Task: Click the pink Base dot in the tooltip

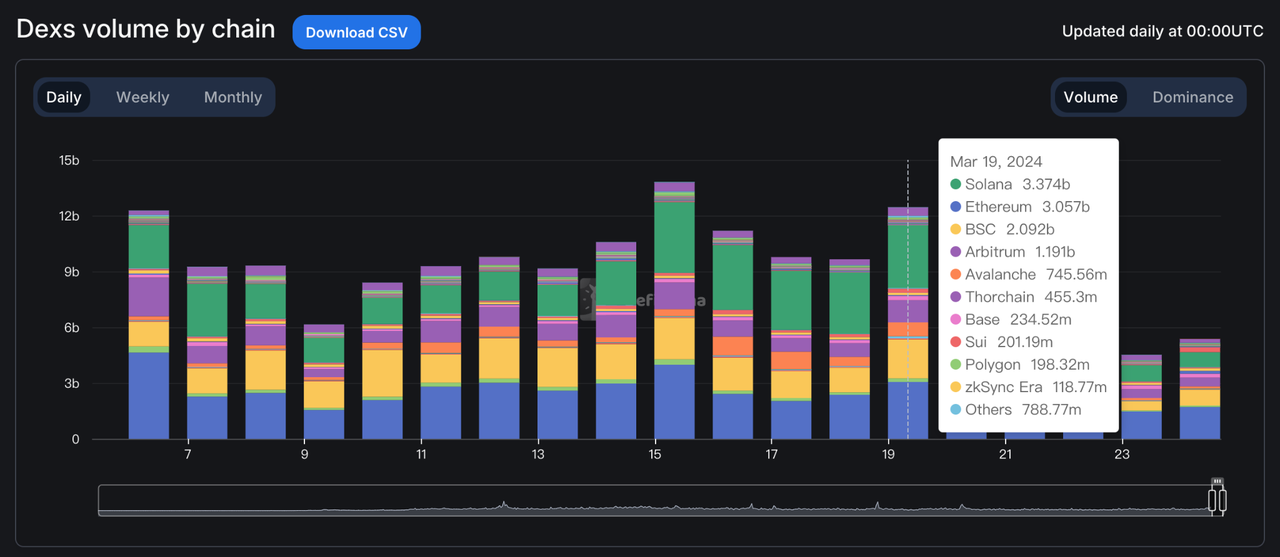Action: pyautogui.click(x=956, y=319)
